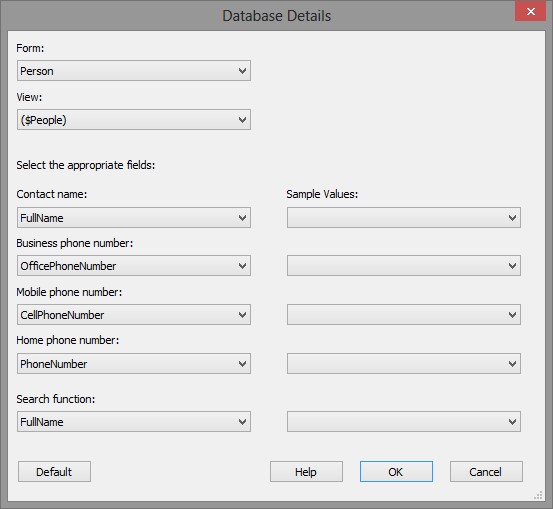This screenshot has height=509, width=553.
Task: Expand the Home phone number PhoneNumber dropdown
Action: click(x=134, y=364)
